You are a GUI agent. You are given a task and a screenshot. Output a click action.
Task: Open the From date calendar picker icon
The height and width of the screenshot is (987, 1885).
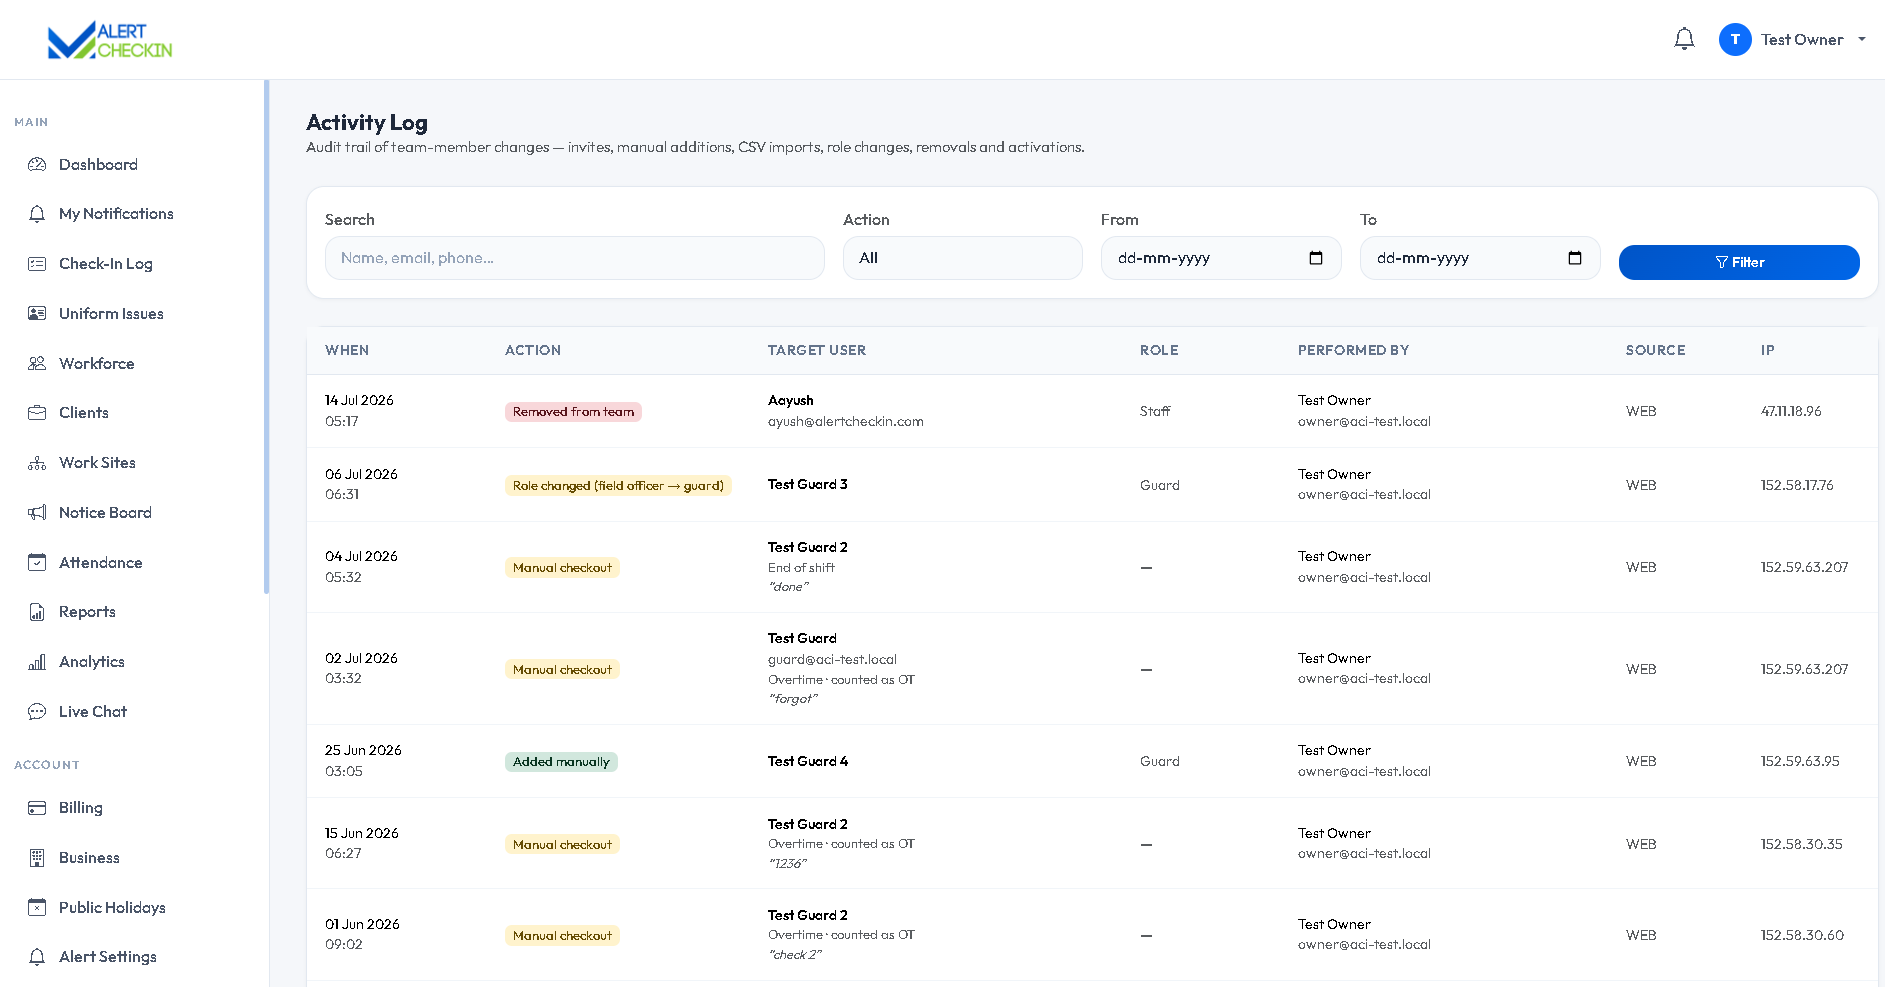[x=1316, y=258]
